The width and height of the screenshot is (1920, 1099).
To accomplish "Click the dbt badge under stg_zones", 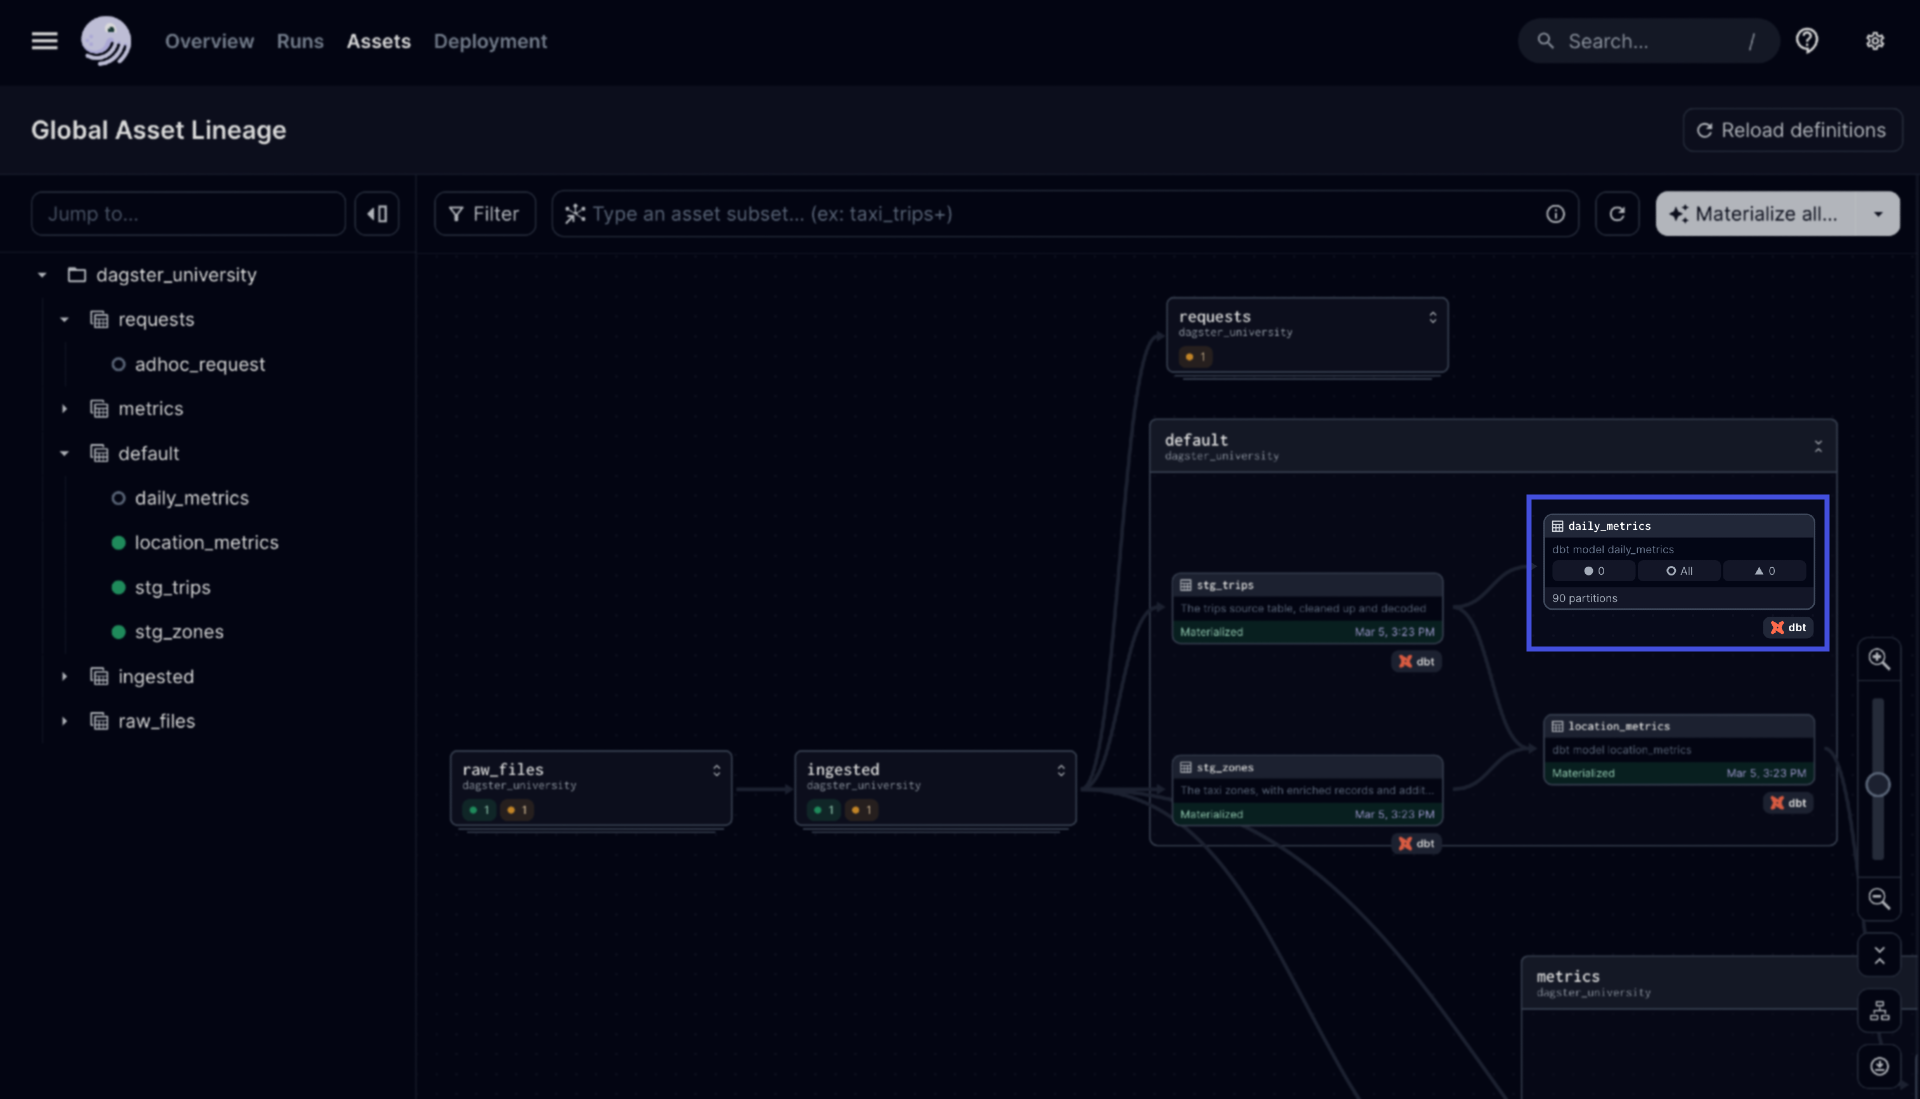I will pyautogui.click(x=1416, y=844).
